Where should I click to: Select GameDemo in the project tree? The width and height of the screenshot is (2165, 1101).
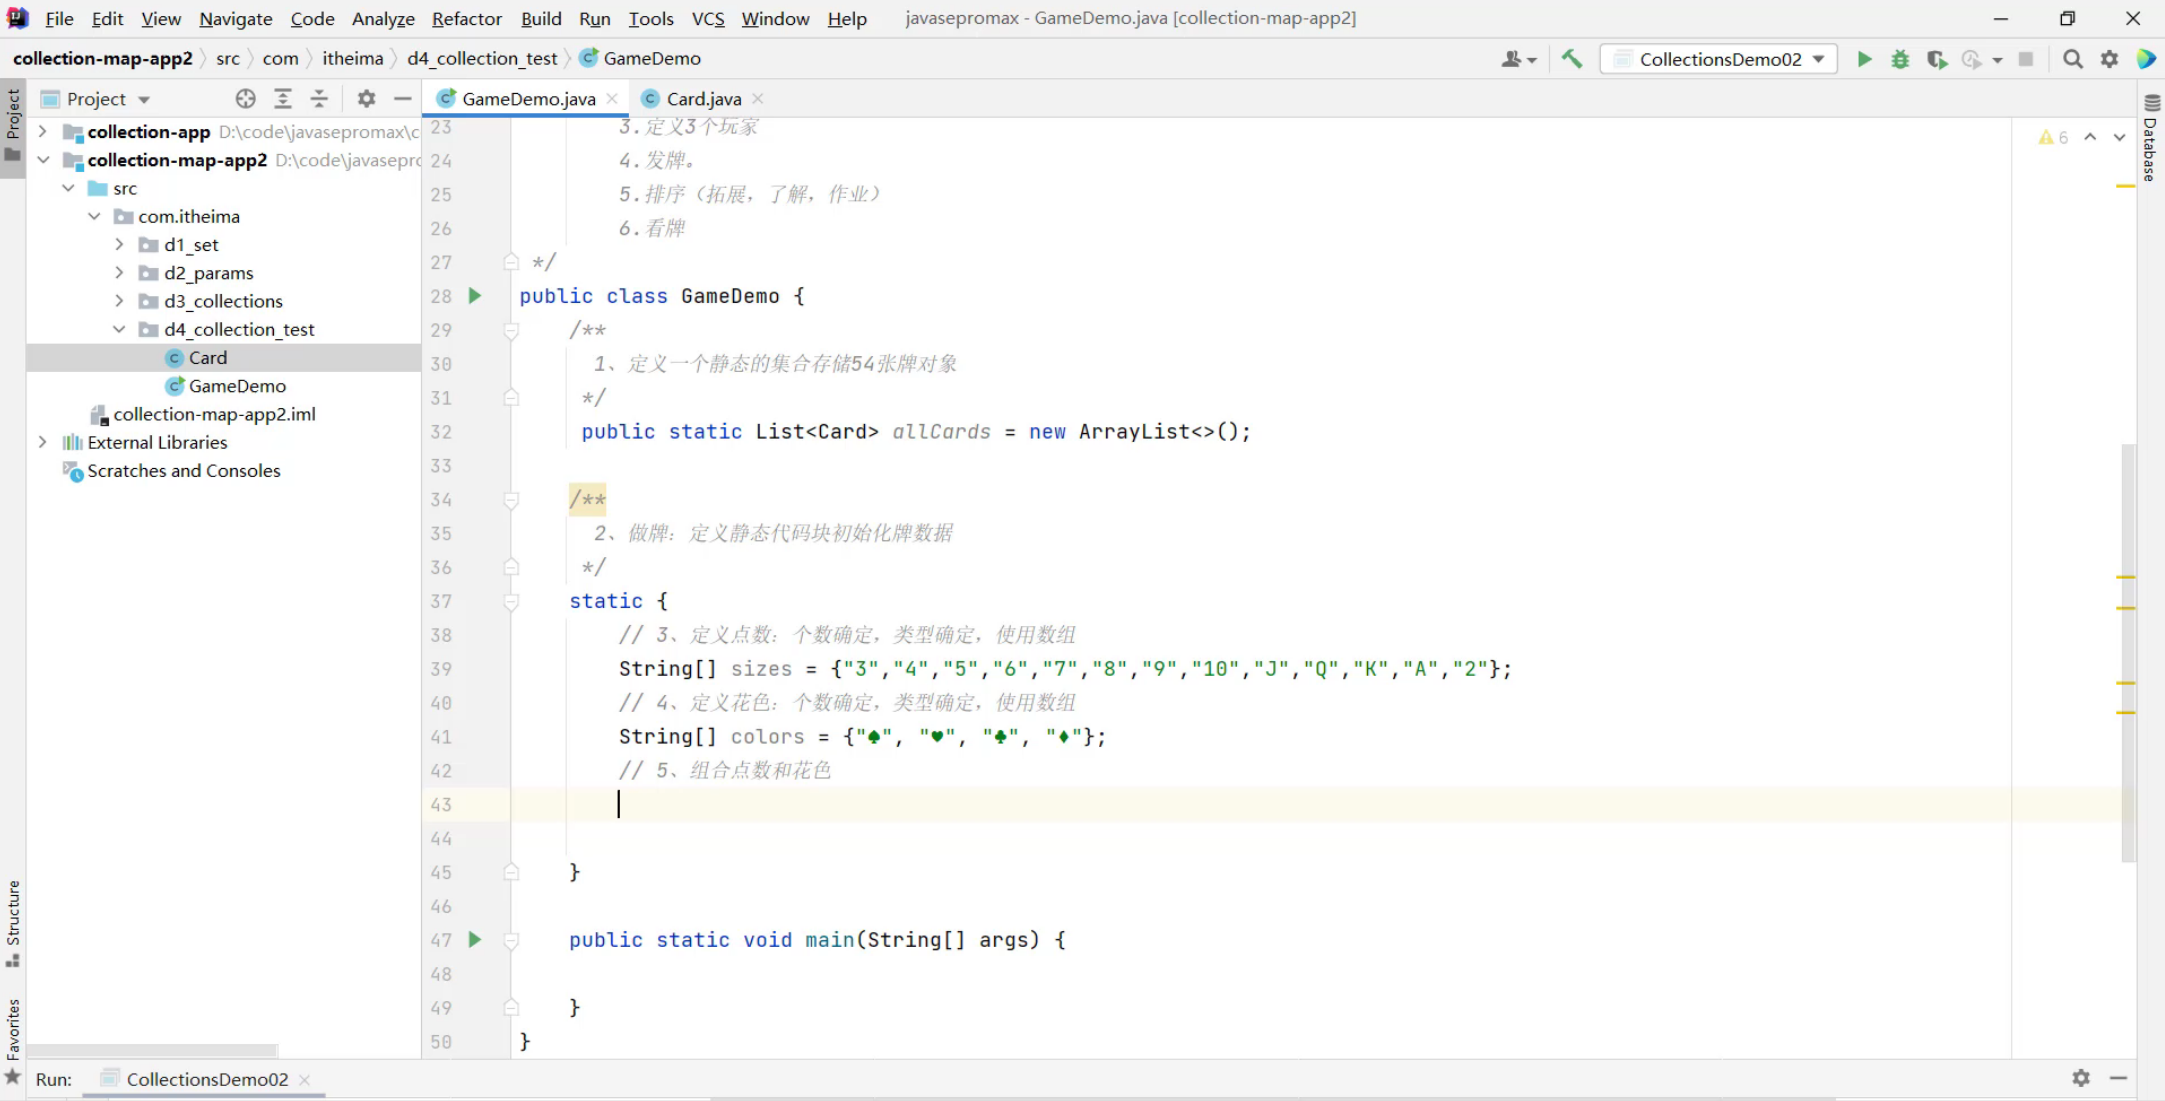click(x=237, y=386)
